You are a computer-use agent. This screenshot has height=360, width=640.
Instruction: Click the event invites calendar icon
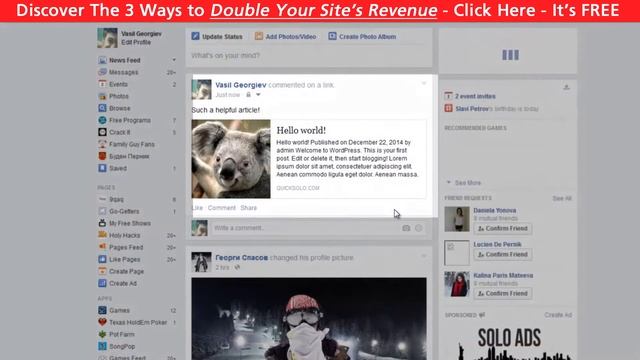pos(448,96)
